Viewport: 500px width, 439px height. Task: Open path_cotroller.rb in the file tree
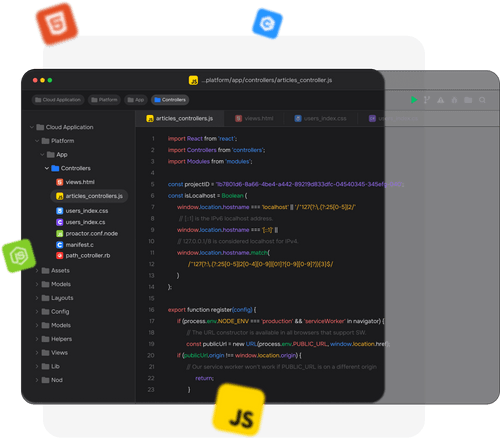pyautogui.click(x=83, y=256)
